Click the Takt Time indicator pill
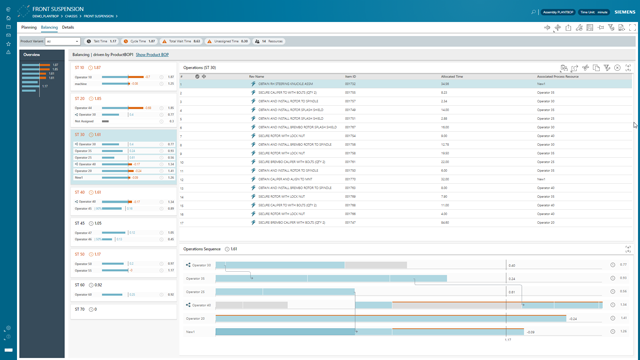640x360 pixels. click(101, 41)
